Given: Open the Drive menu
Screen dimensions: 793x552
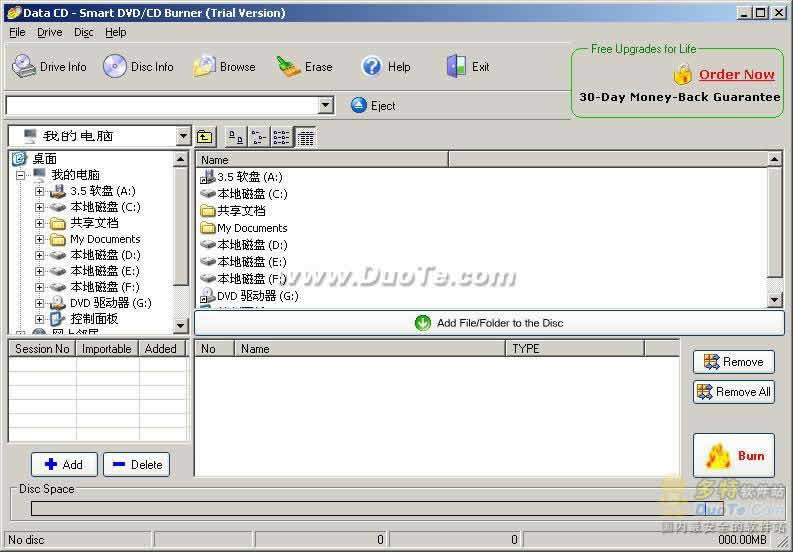Looking at the screenshot, I should click(50, 32).
